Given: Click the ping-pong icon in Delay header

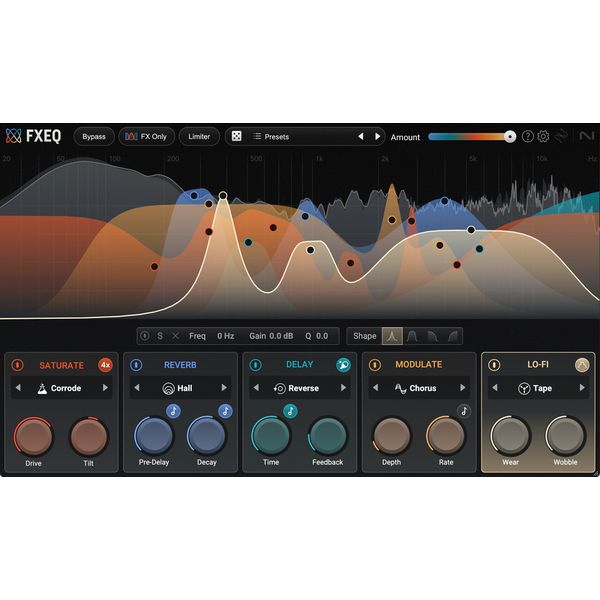Looking at the screenshot, I should [343, 365].
